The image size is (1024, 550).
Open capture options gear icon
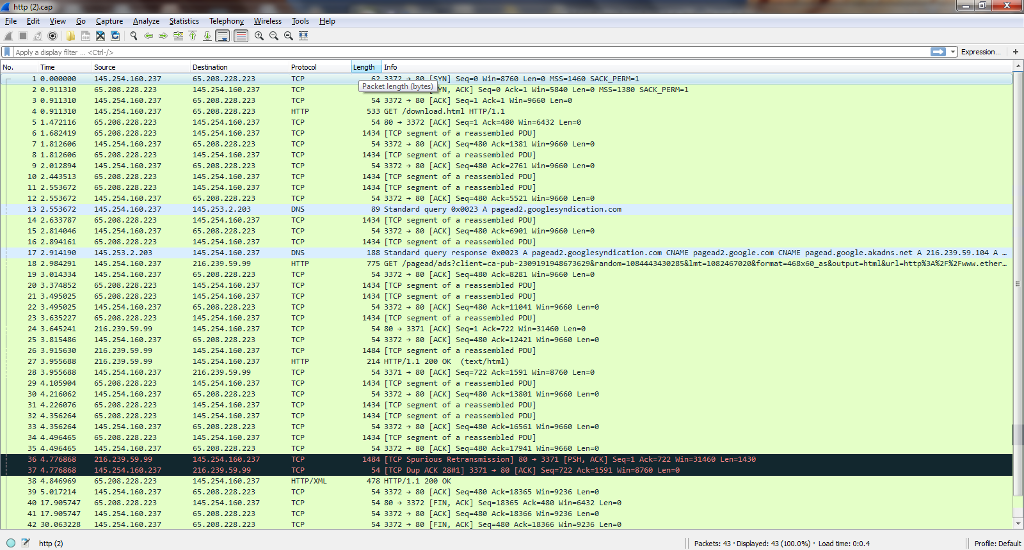tap(52, 36)
